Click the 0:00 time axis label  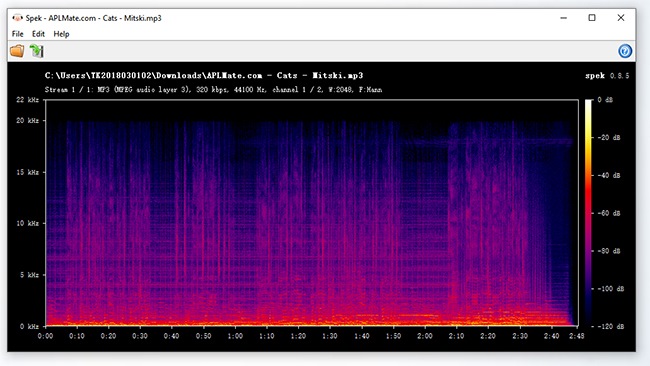(x=45, y=336)
